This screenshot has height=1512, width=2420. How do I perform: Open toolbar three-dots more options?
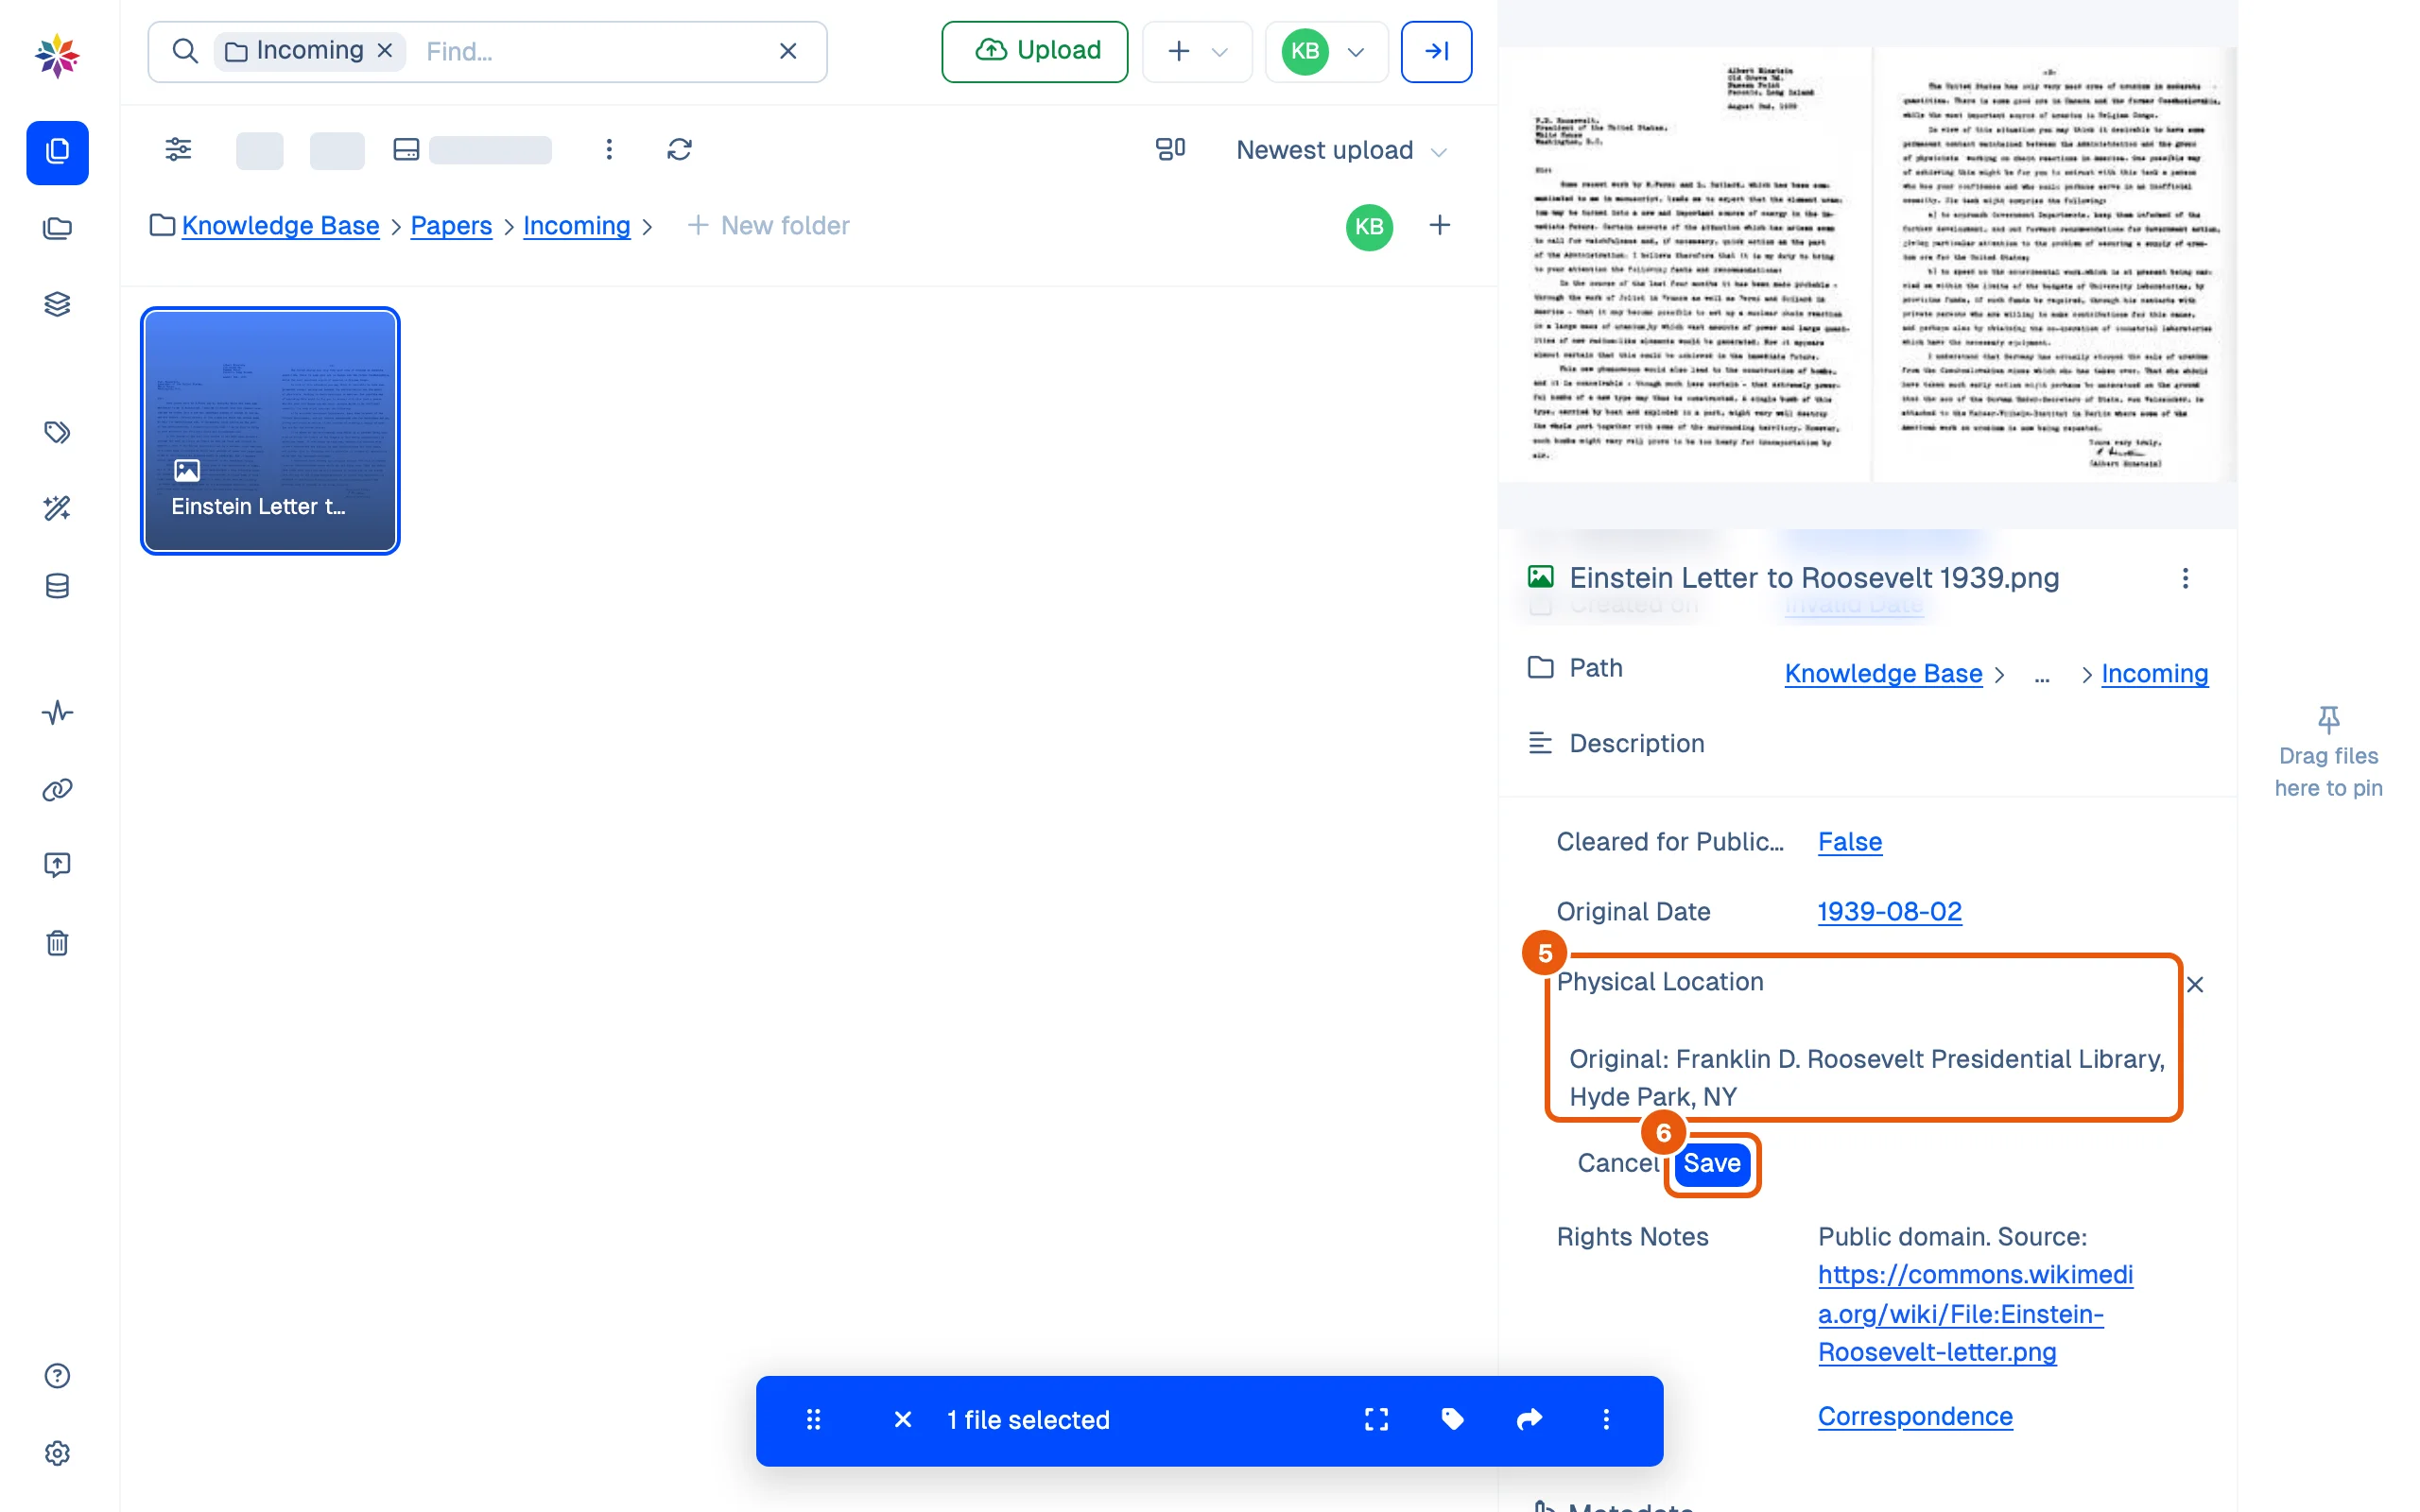click(x=609, y=150)
